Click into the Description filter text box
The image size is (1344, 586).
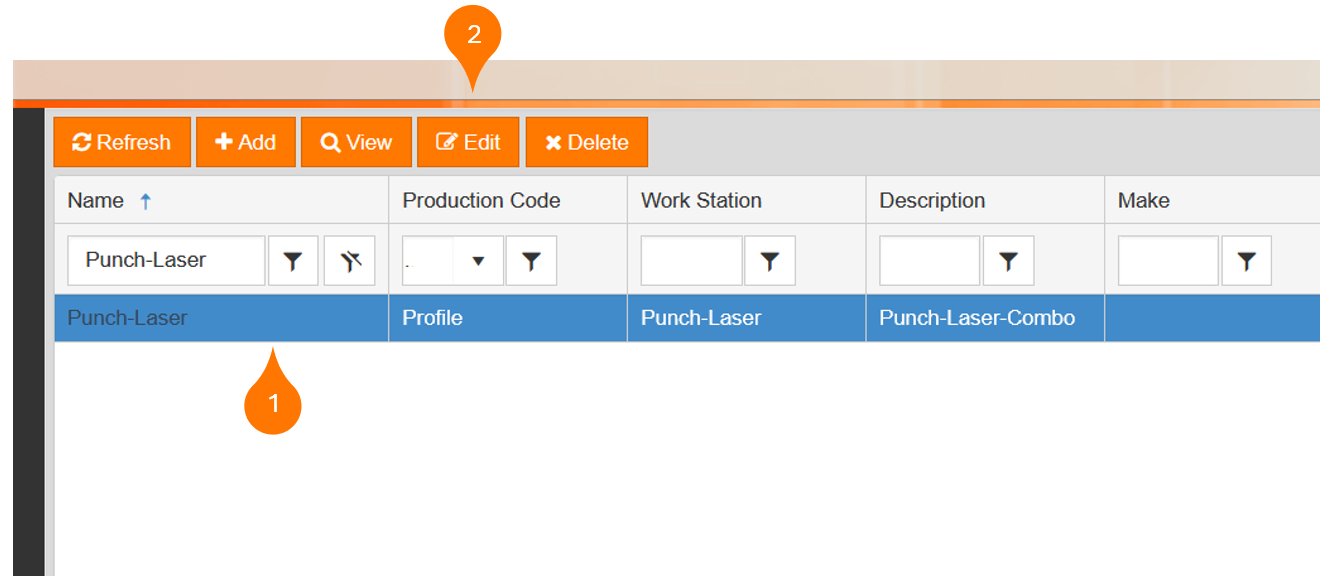[929, 261]
